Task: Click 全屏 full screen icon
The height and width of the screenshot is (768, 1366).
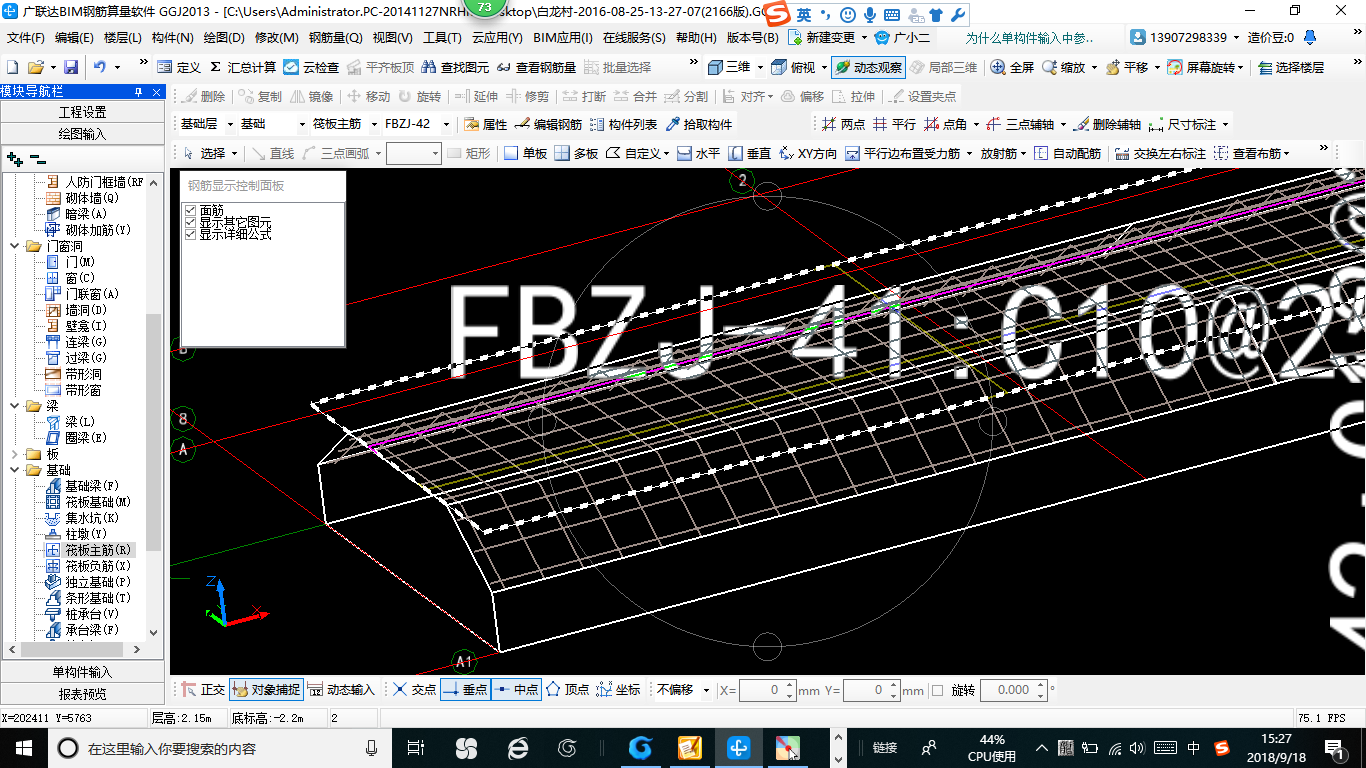Action: click(x=1012, y=67)
